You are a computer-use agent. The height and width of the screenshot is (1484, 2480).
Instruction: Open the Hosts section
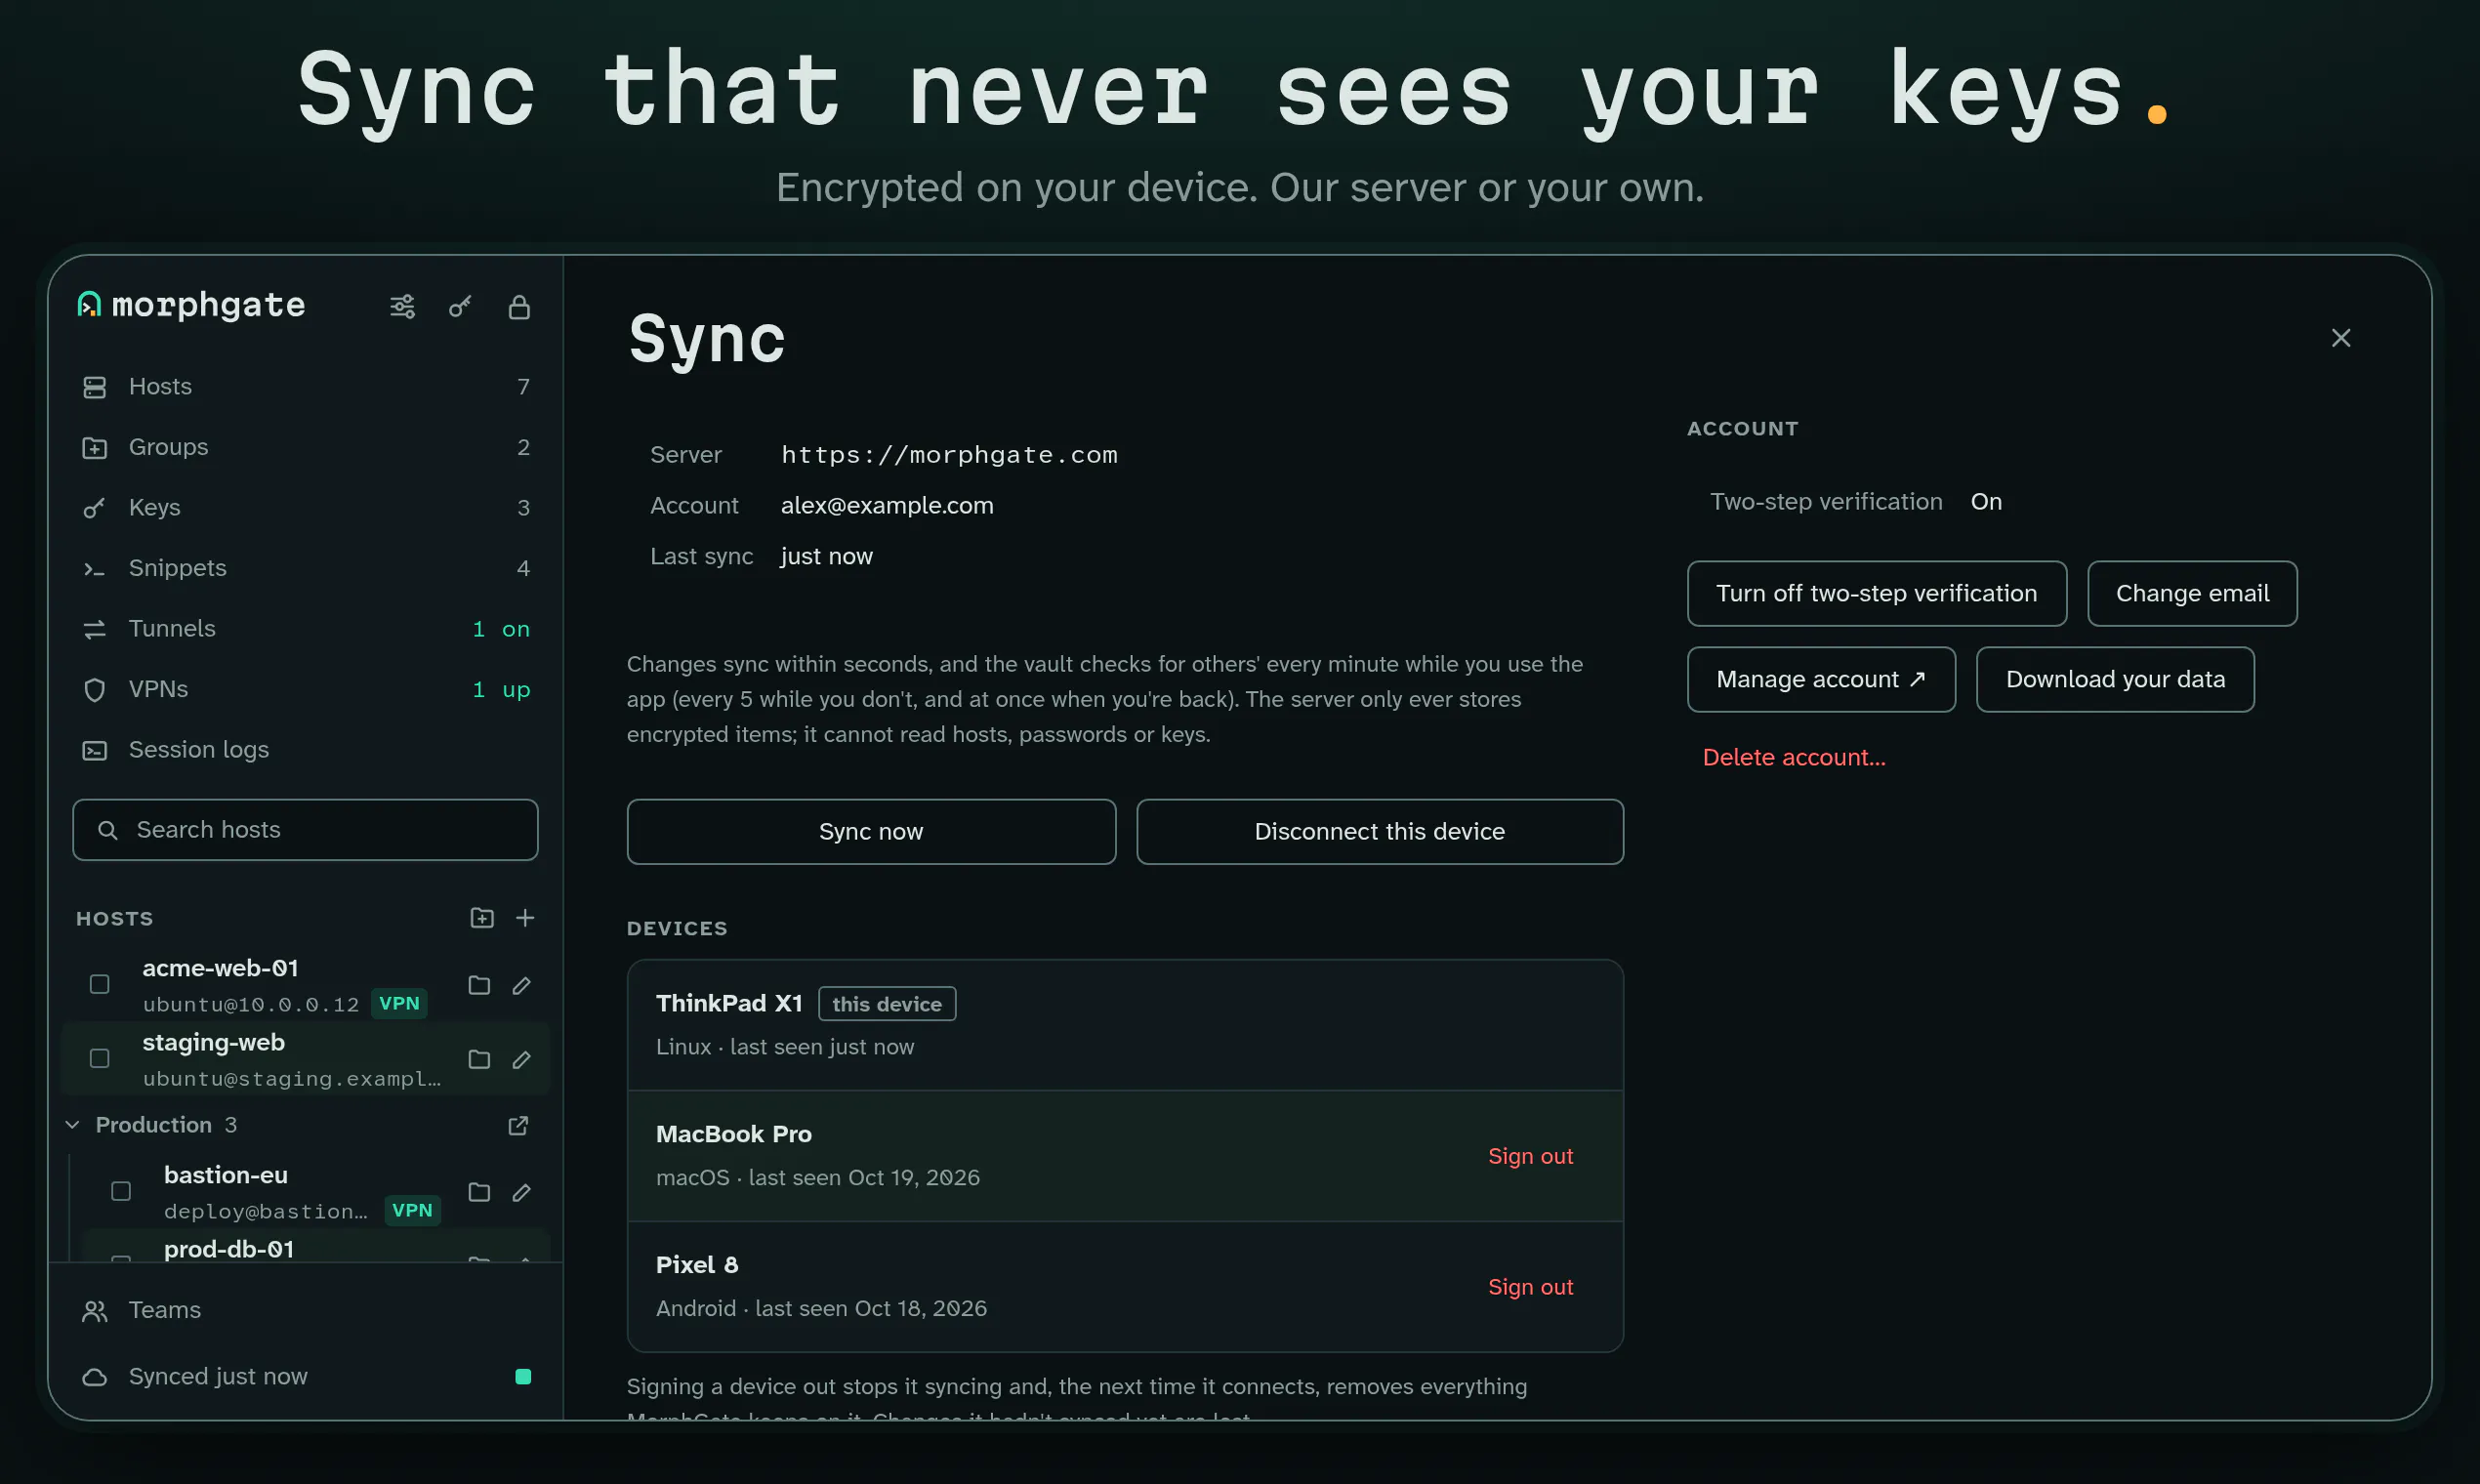(x=305, y=387)
